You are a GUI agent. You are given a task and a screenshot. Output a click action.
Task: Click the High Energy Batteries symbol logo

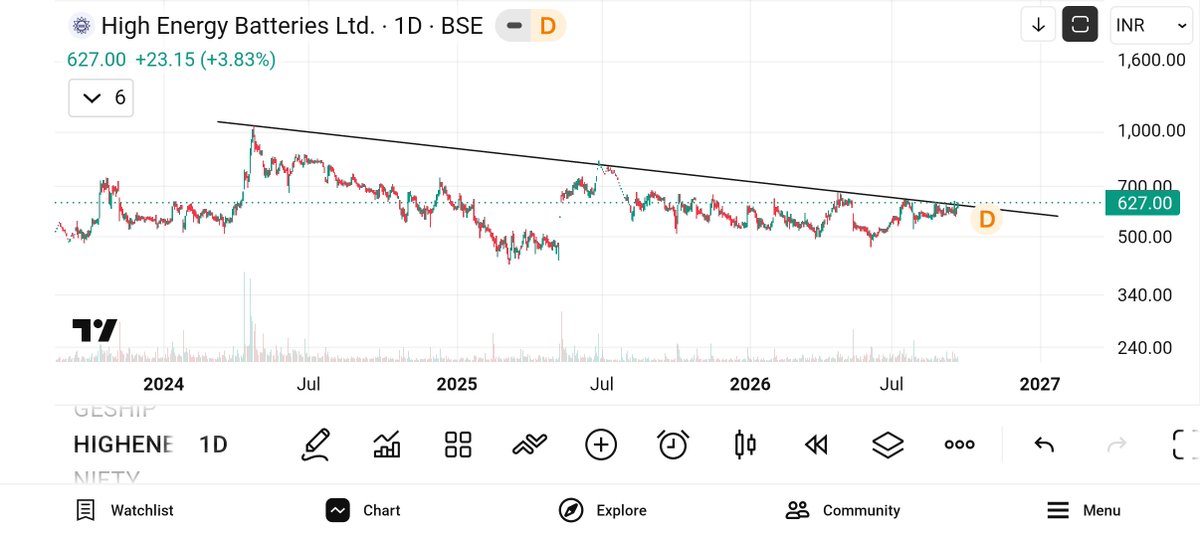click(x=81, y=25)
